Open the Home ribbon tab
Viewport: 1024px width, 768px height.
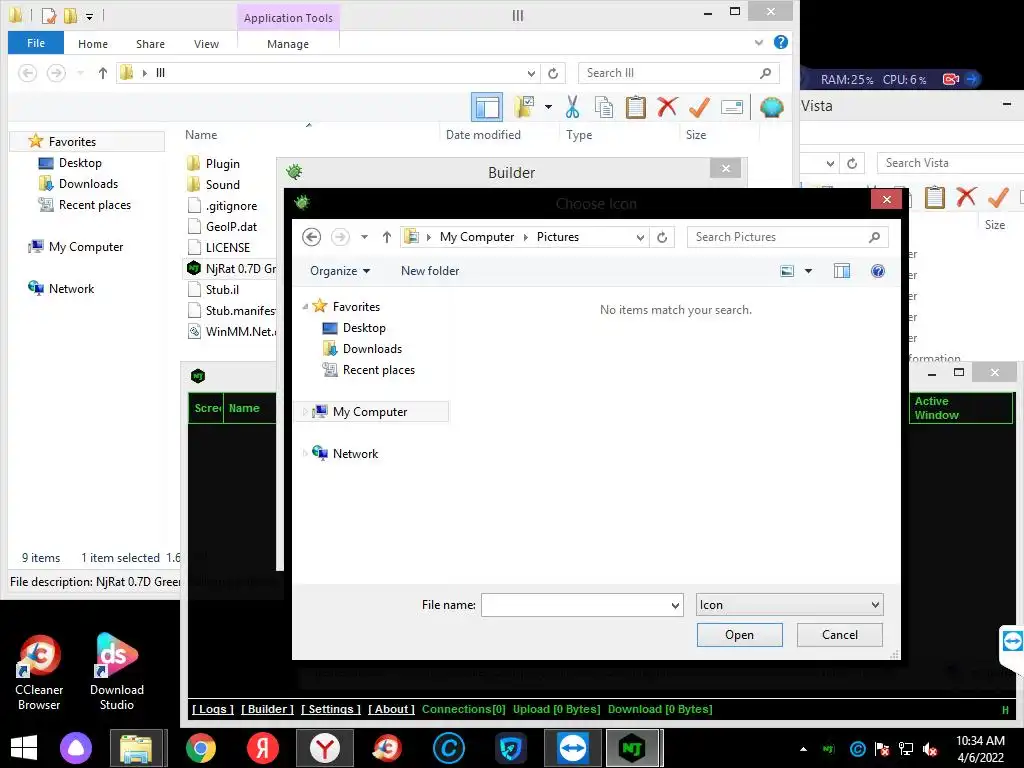coord(93,44)
